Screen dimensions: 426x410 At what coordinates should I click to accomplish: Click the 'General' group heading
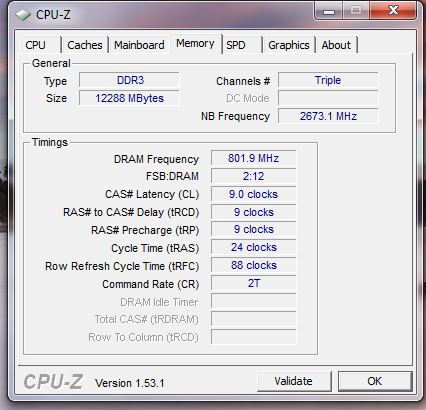pyautogui.click(x=51, y=63)
